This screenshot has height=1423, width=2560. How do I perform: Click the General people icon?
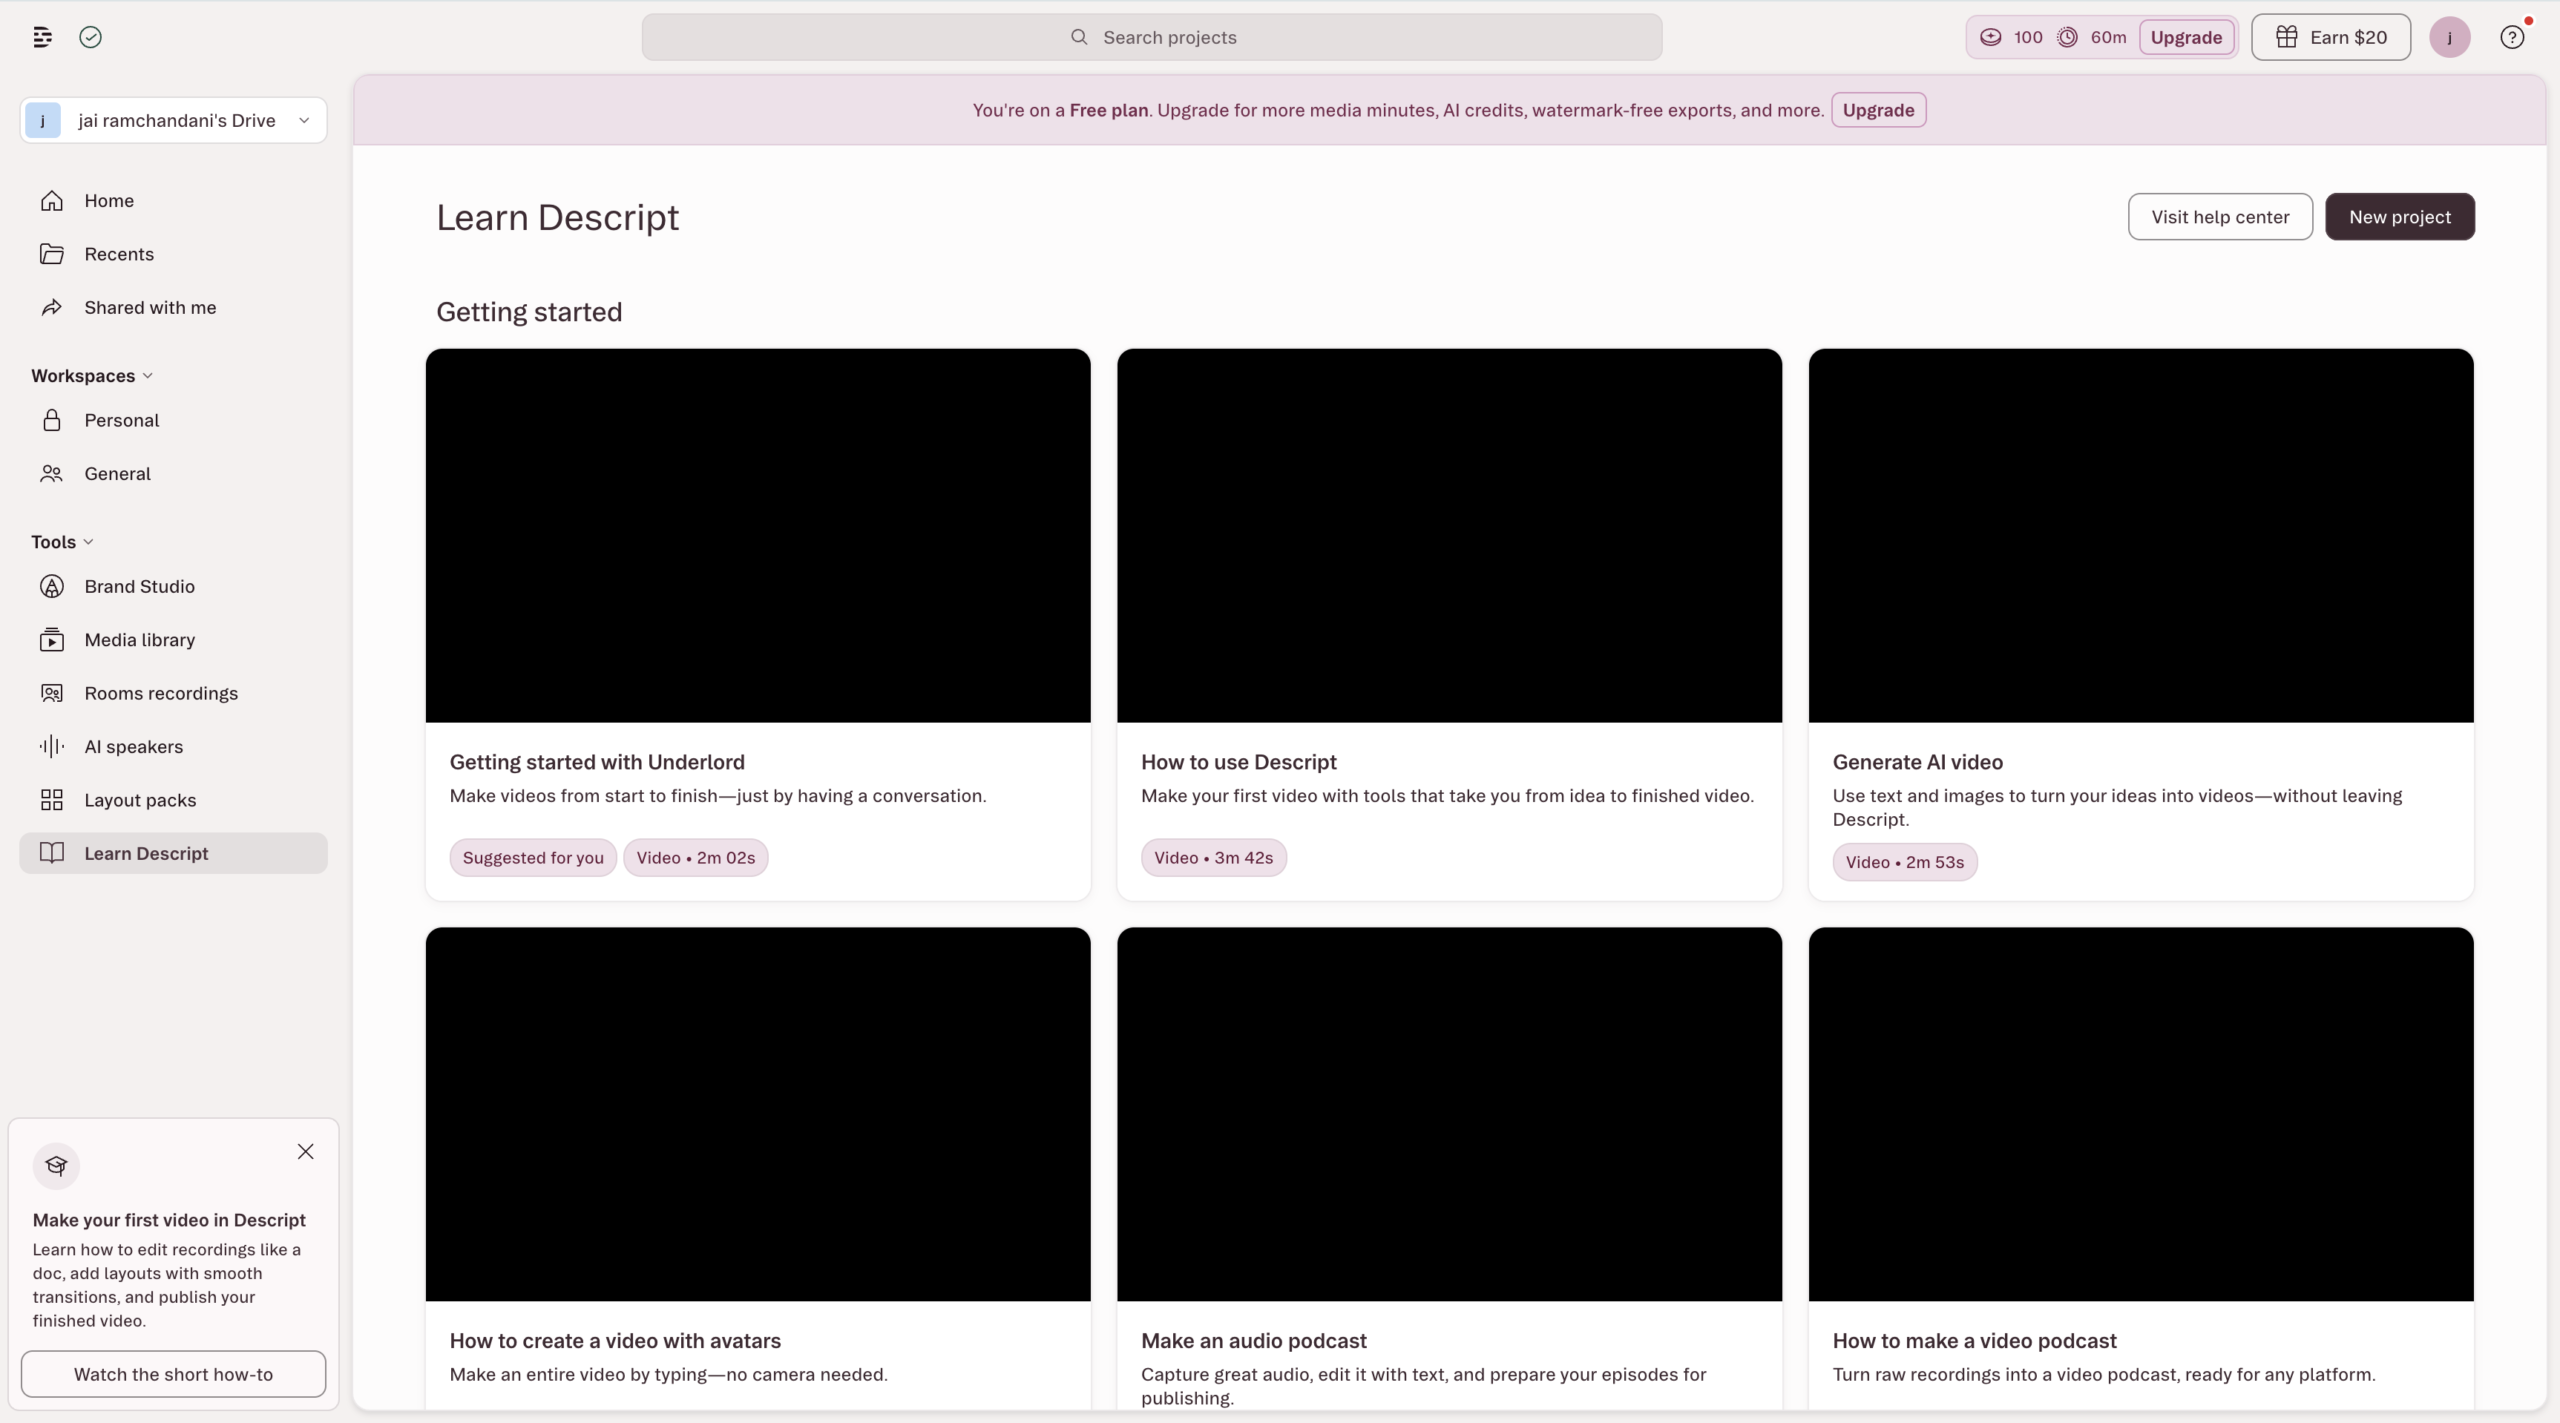52,474
